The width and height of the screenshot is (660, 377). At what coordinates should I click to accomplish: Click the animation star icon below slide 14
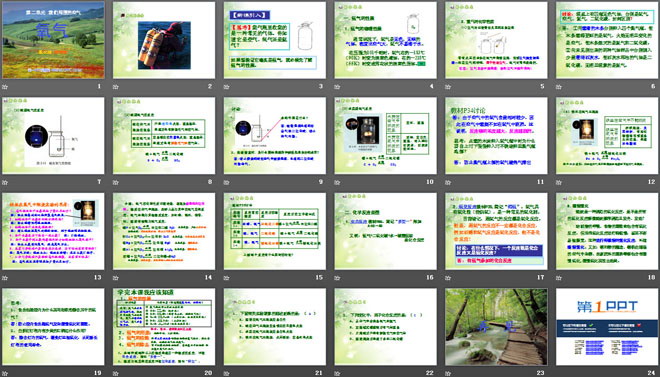116,278
